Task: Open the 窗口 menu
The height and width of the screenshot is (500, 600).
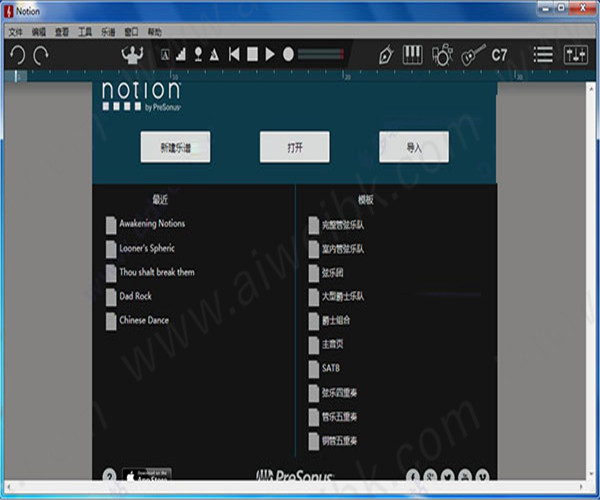Action: (x=132, y=32)
